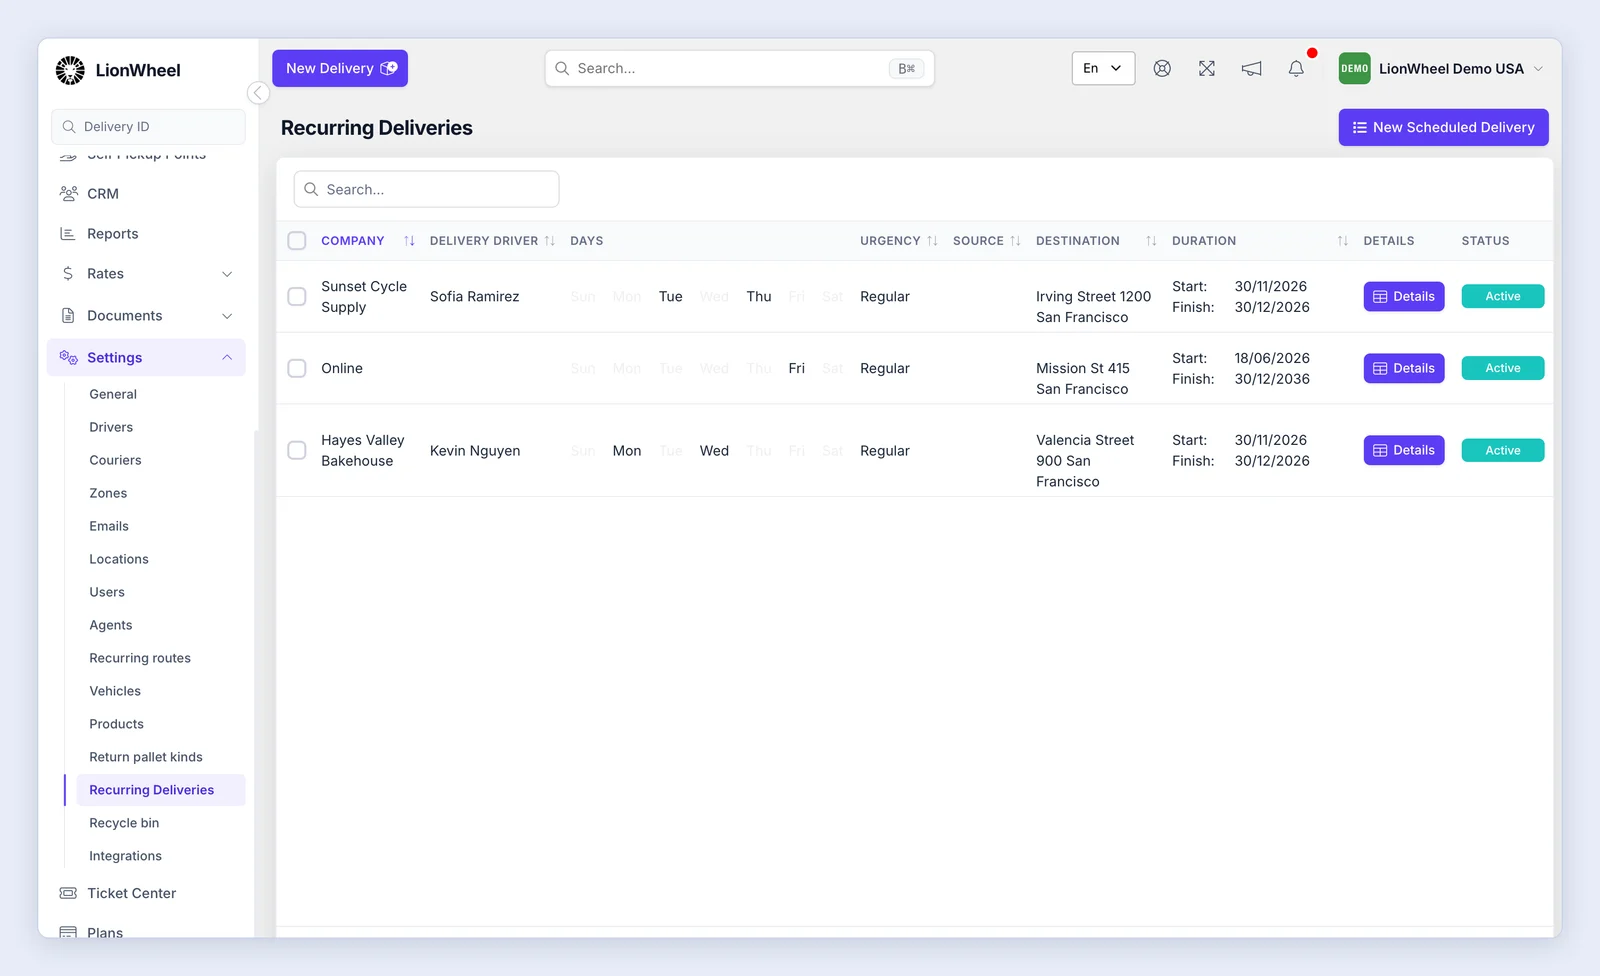Toggle fullscreen expand icon
Viewport: 1600px width, 976px height.
(x=1207, y=69)
